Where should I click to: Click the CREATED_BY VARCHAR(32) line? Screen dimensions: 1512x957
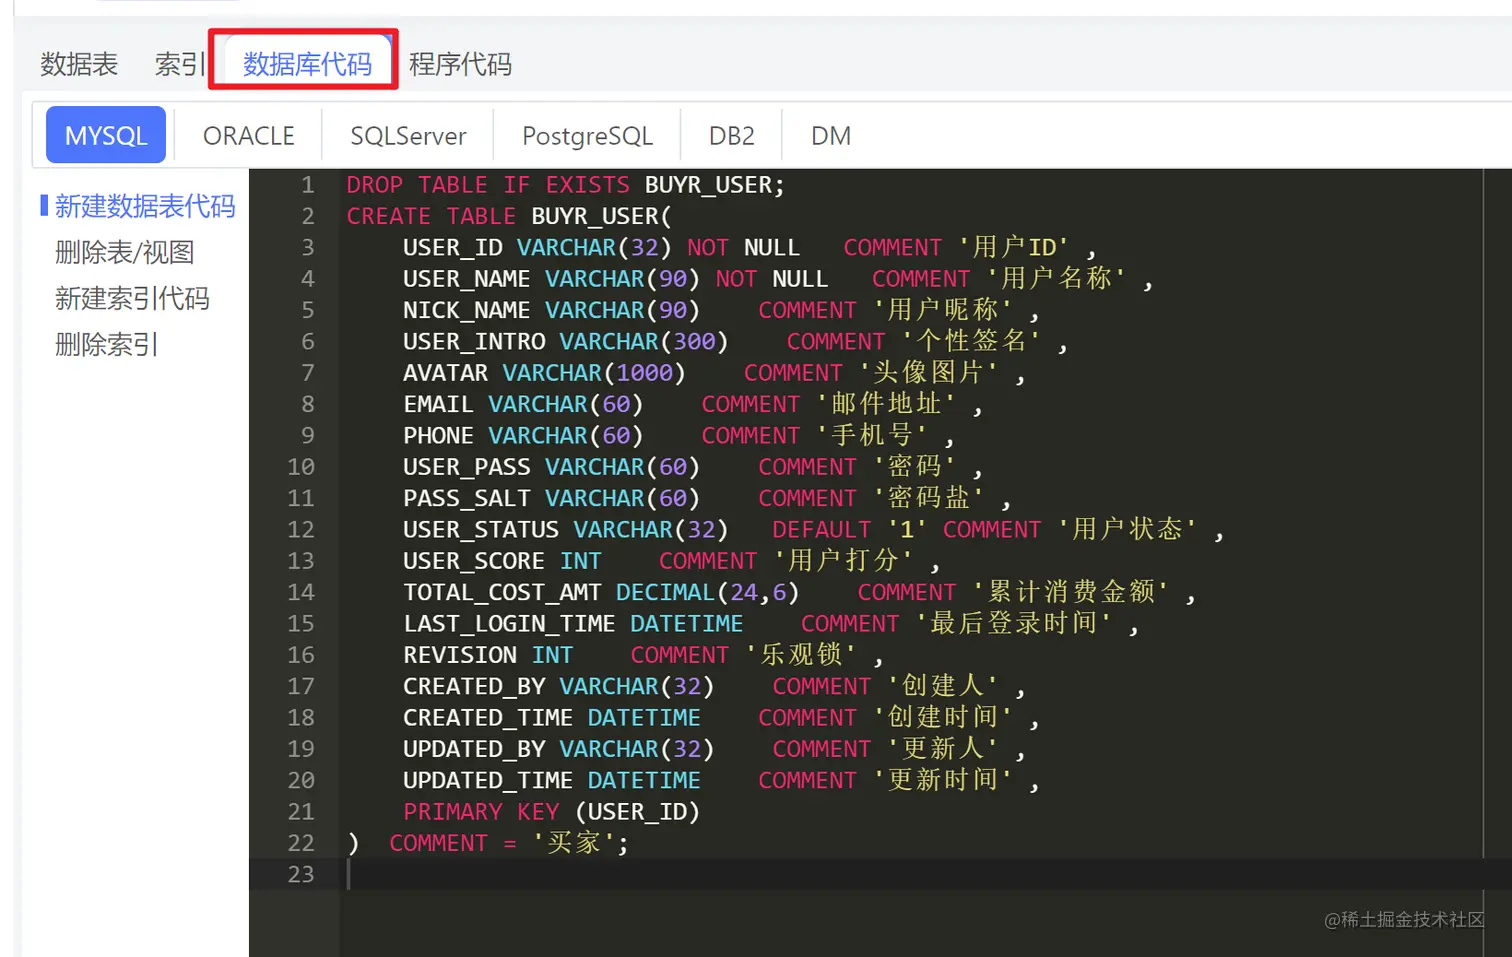click(x=714, y=686)
